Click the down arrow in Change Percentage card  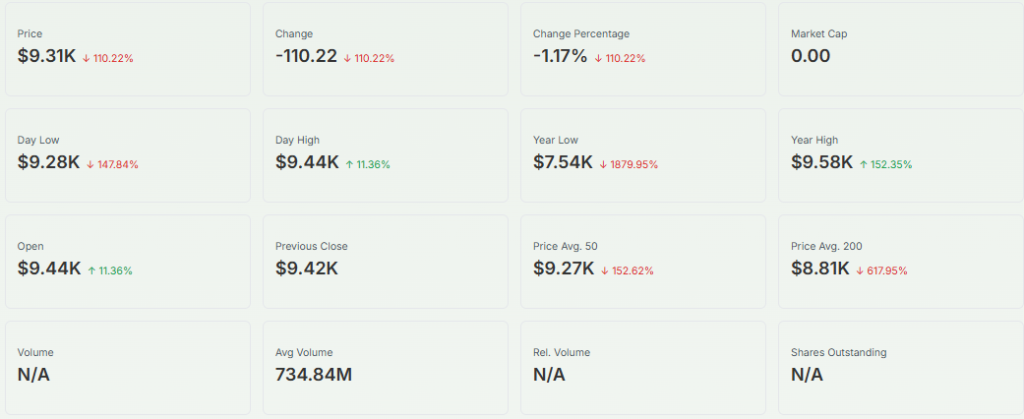click(598, 58)
